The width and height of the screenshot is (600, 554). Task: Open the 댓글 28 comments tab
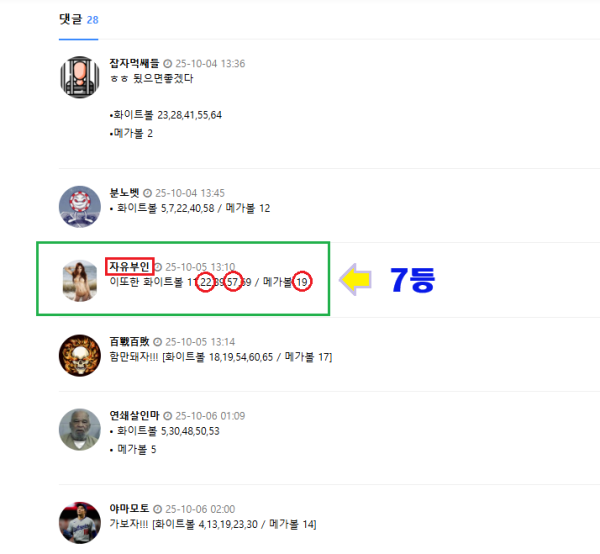(78, 19)
